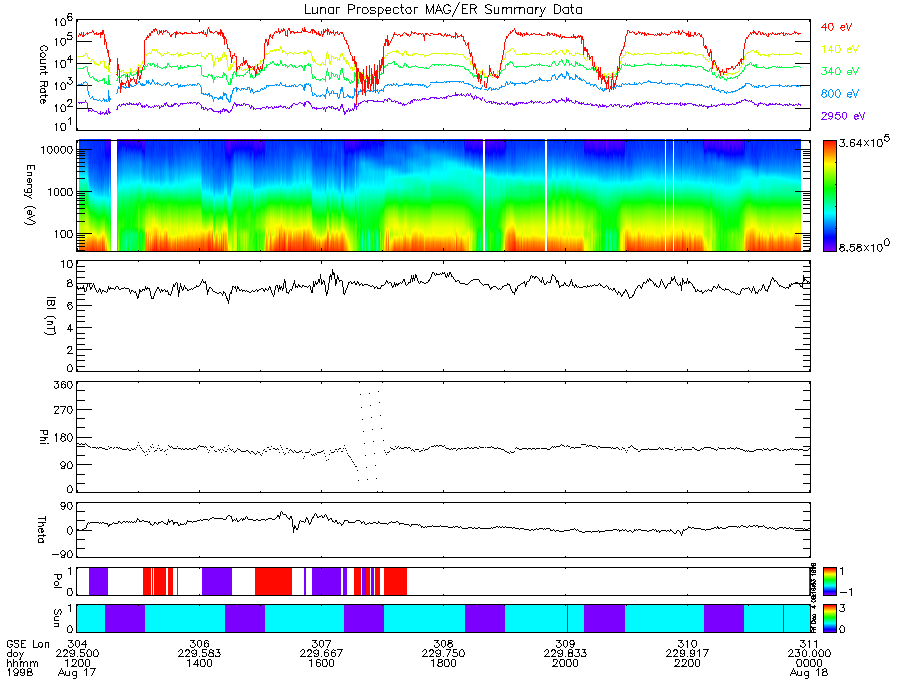Click the "GSE Lon" row label
Image resolution: width=900 pixels, height=700 pixels.
(x=28, y=644)
